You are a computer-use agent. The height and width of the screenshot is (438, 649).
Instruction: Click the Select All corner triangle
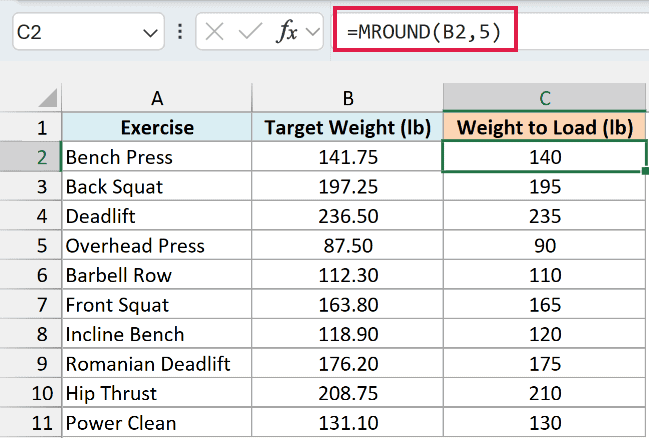[x=48, y=99]
